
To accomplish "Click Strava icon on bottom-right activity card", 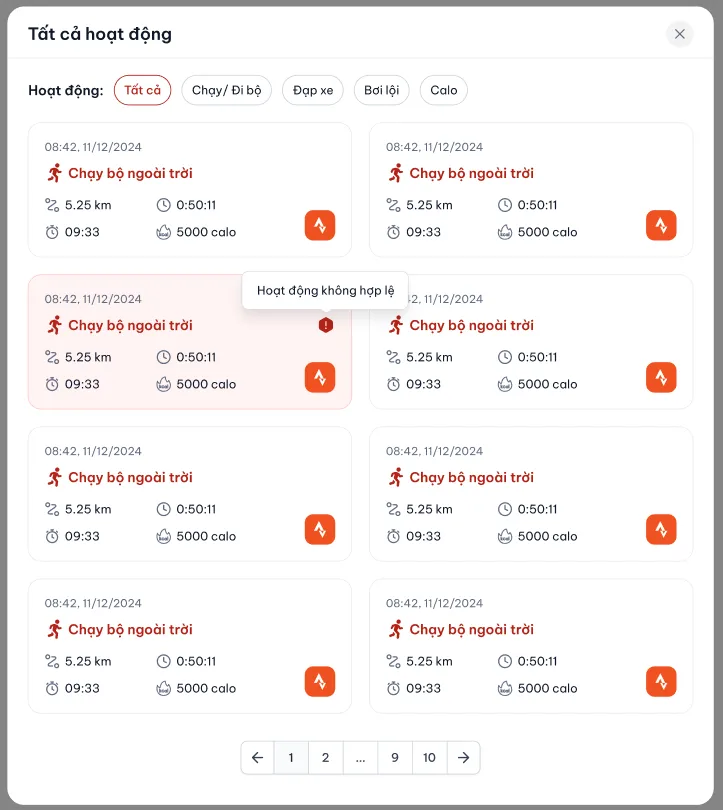I will tap(661, 682).
